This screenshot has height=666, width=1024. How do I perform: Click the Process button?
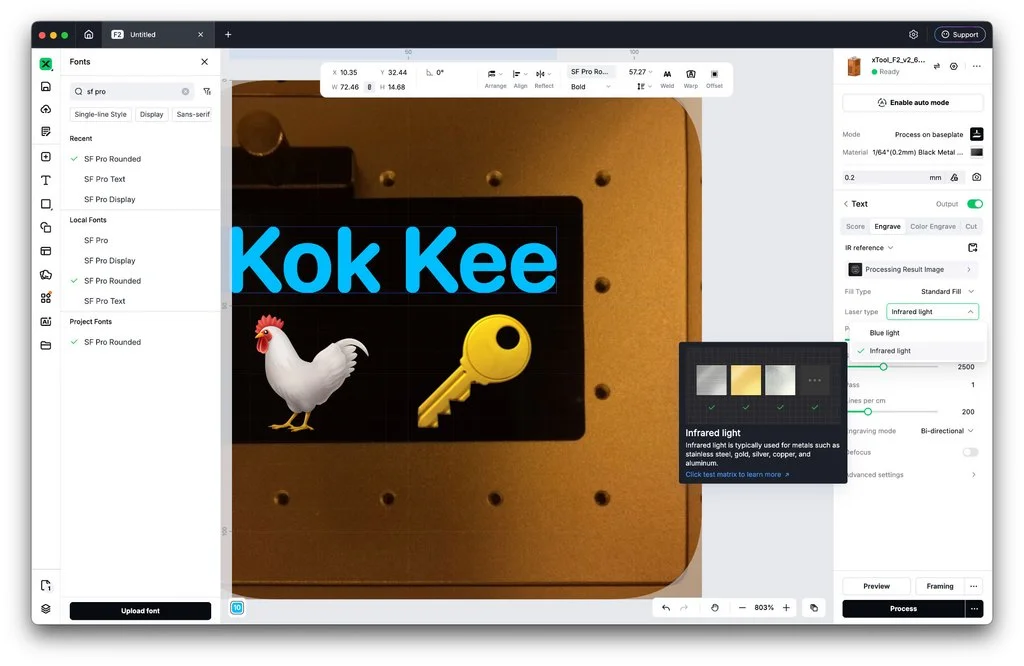[x=903, y=609]
